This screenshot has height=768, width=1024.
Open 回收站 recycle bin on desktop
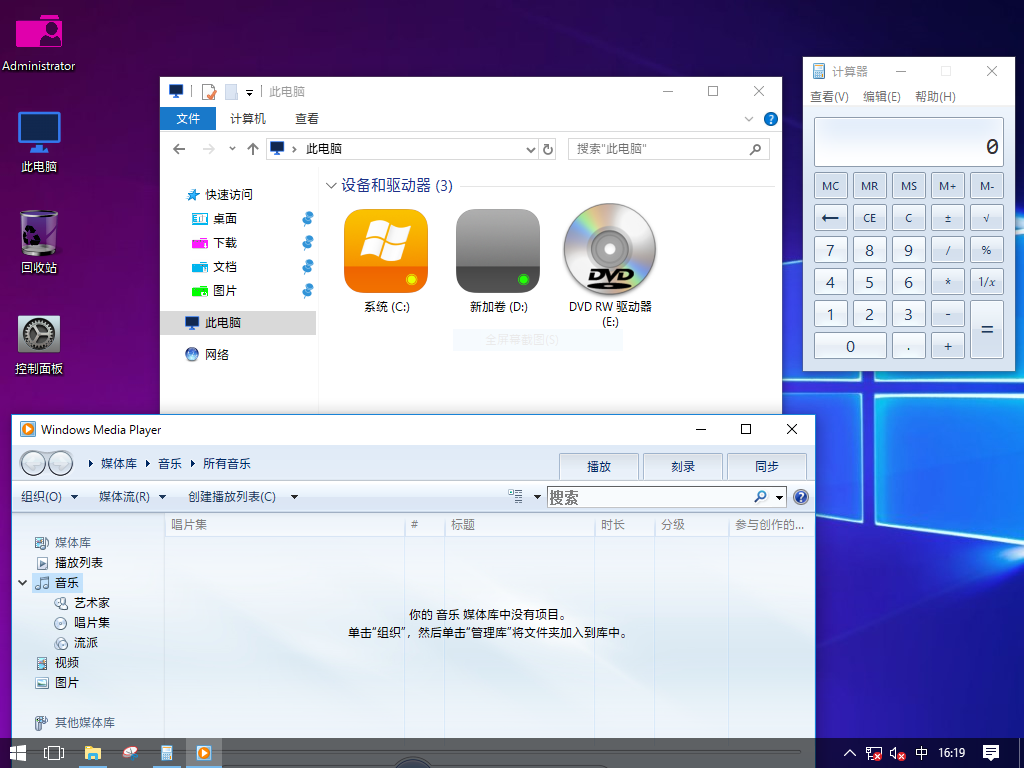pyautogui.click(x=39, y=233)
